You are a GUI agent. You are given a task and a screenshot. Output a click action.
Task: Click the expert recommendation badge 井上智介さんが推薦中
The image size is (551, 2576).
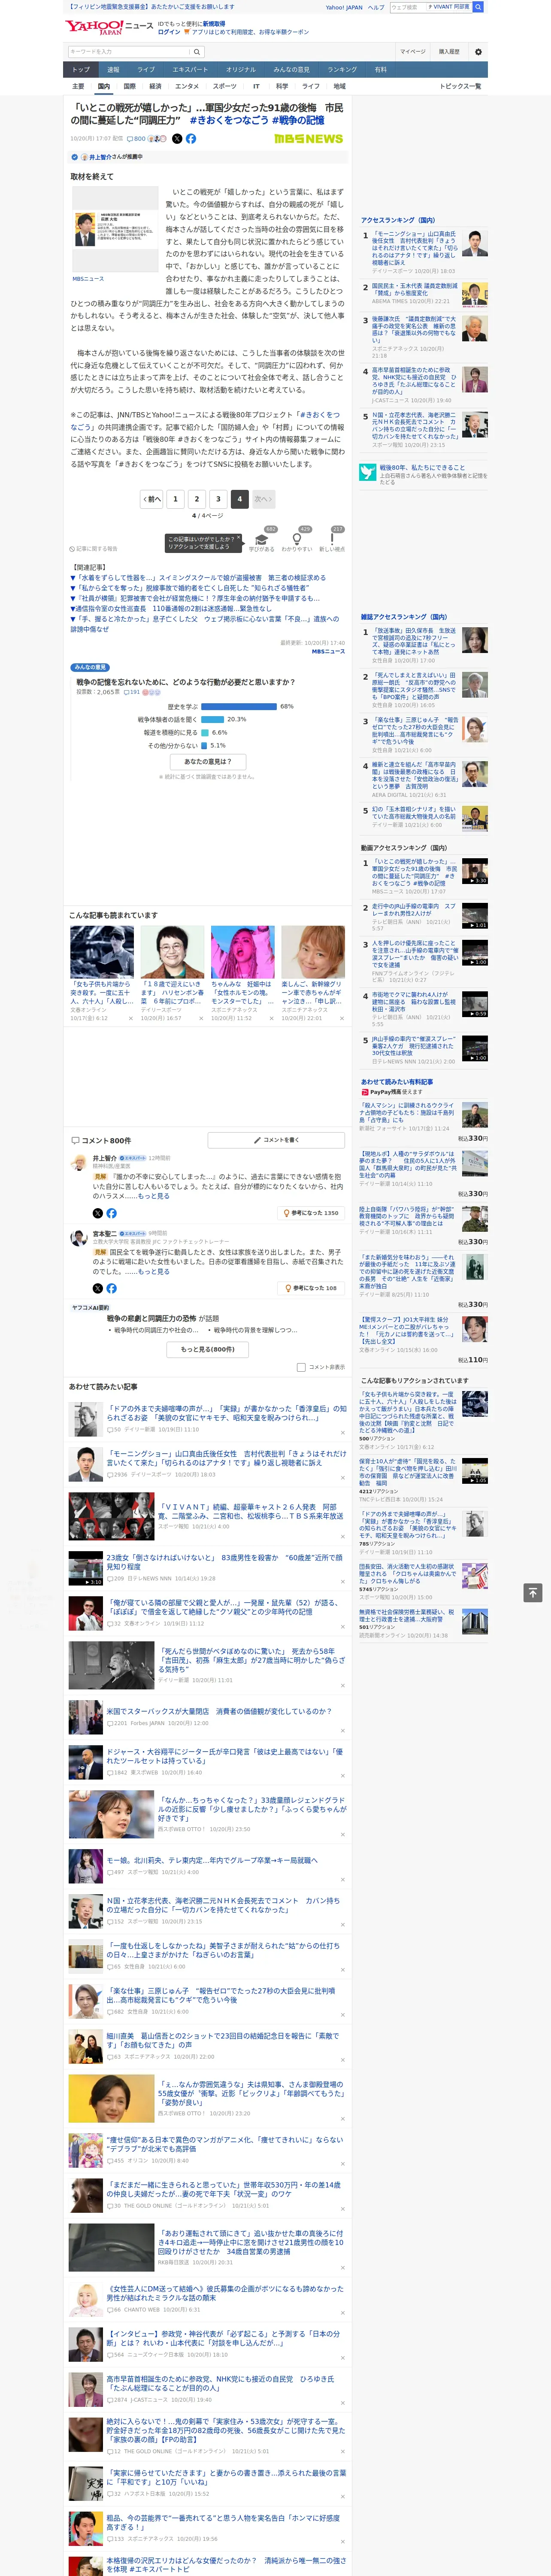[107, 157]
